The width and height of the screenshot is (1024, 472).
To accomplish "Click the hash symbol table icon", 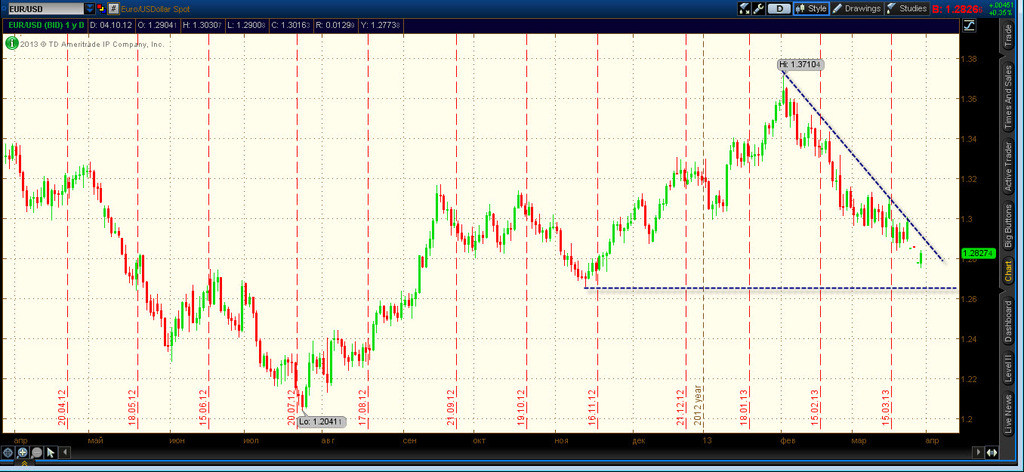I will coord(113,8).
